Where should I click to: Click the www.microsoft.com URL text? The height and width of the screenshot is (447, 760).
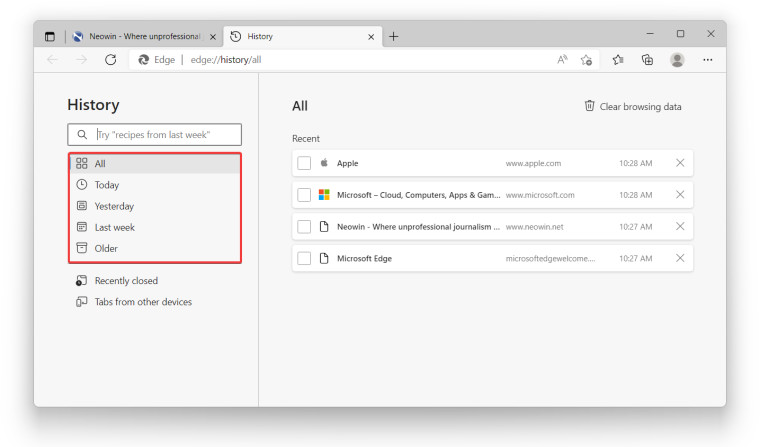tap(540, 195)
